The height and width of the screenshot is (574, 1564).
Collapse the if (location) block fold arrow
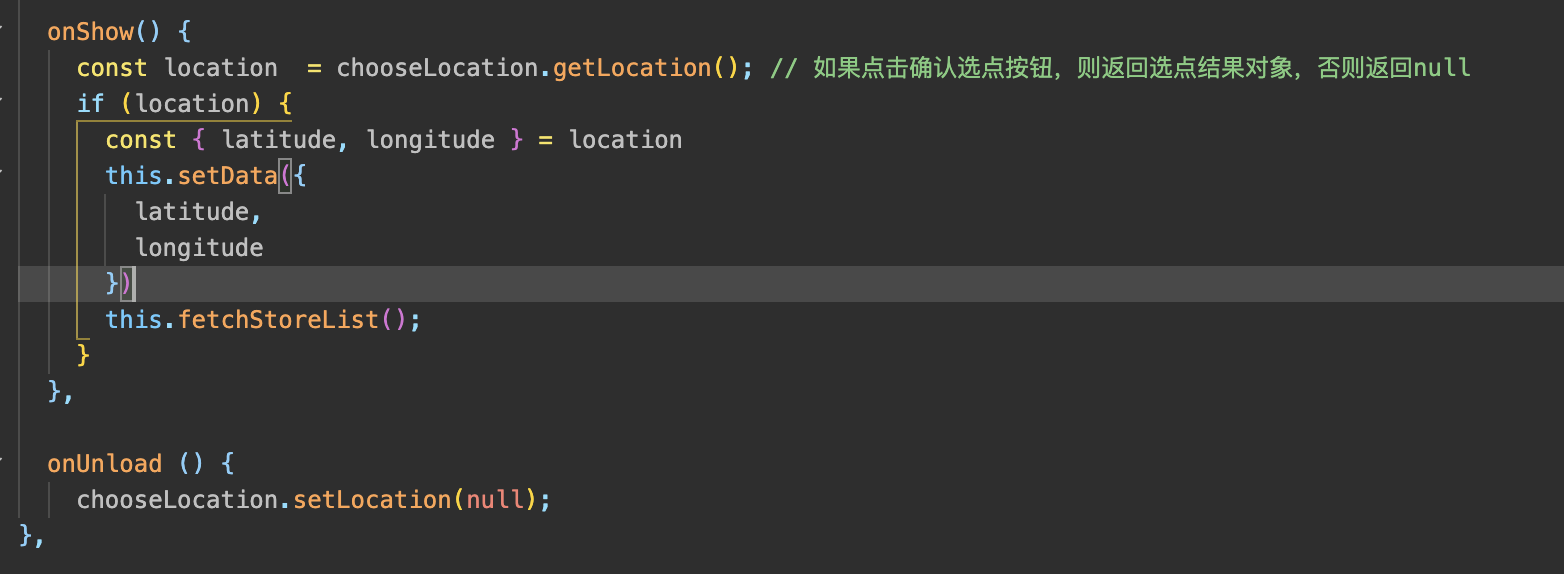point(3,98)
